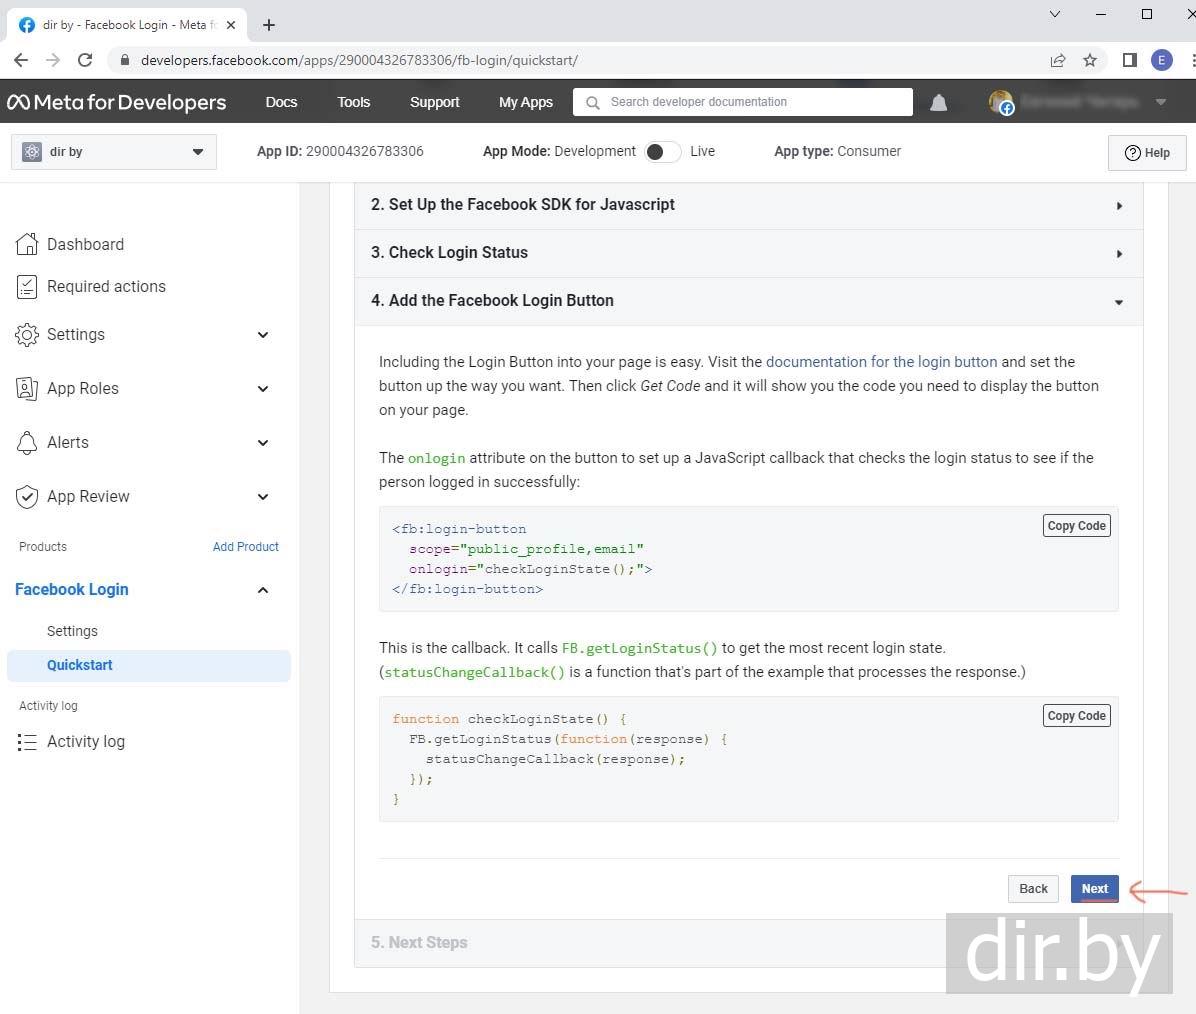Click the Required actions checklist icon
The width and height of the screenshot is (1196, 1014).
point(27,287)
